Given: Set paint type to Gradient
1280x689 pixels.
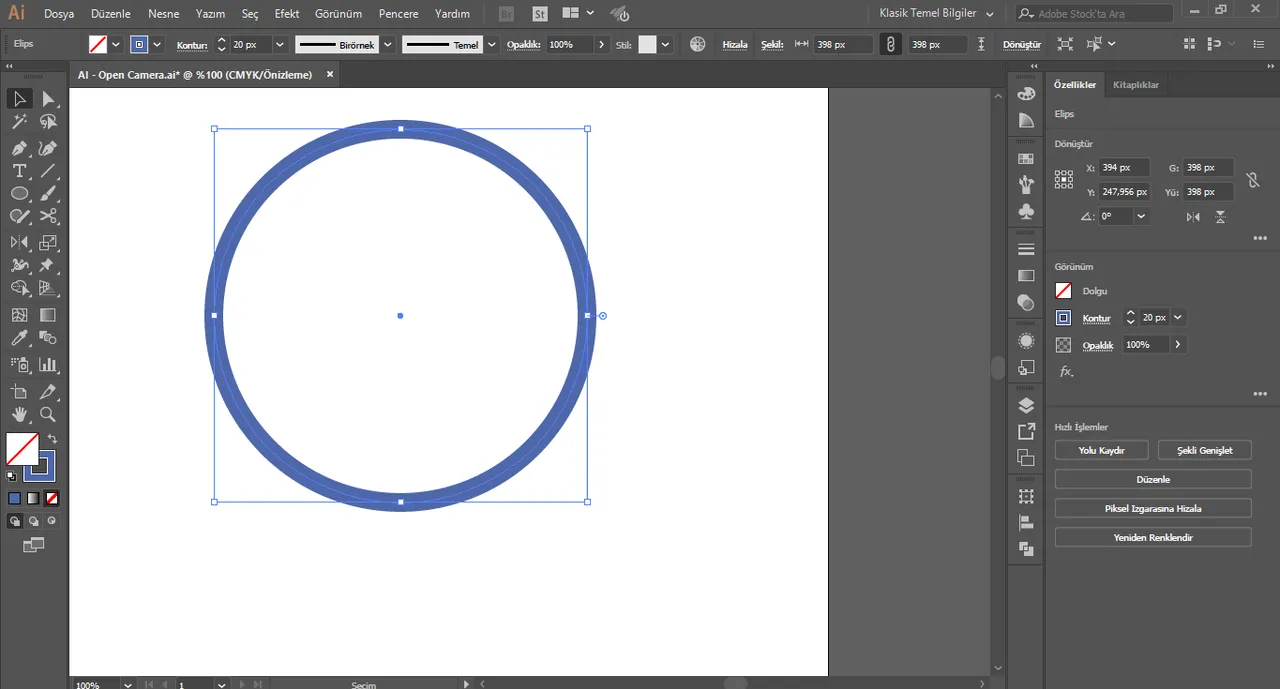Looking at the screenshot, I should [x=33, y=498].
